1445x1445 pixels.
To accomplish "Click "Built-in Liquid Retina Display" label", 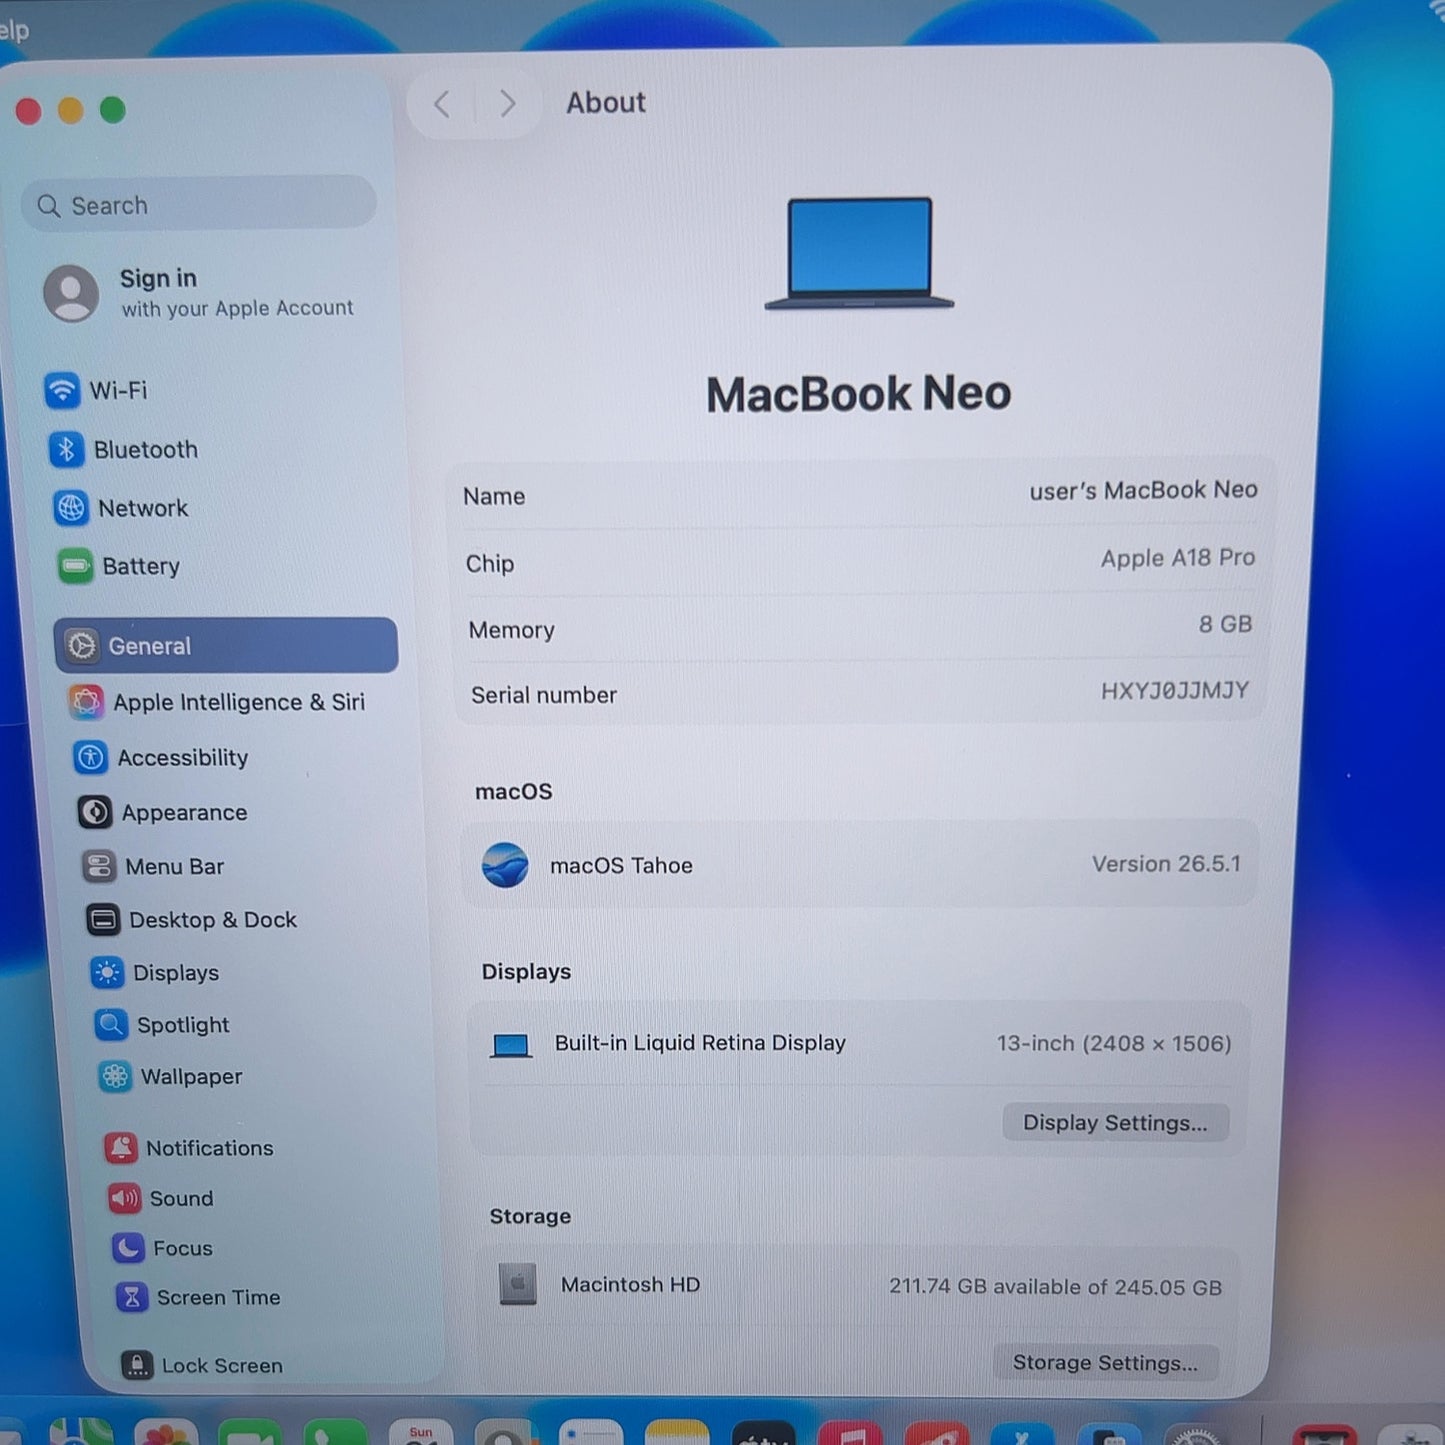I will (x=700, y=1043).
